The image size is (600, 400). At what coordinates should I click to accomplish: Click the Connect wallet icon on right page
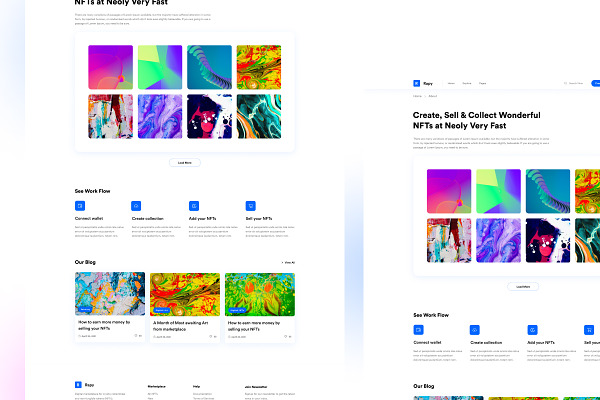point(418,330)
